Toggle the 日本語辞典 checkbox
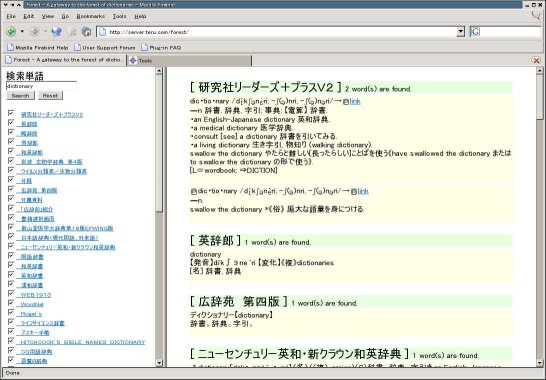Image resolution: width=546 pixels, height=380 pixels. pyautogui.click(x=11, y=236)
